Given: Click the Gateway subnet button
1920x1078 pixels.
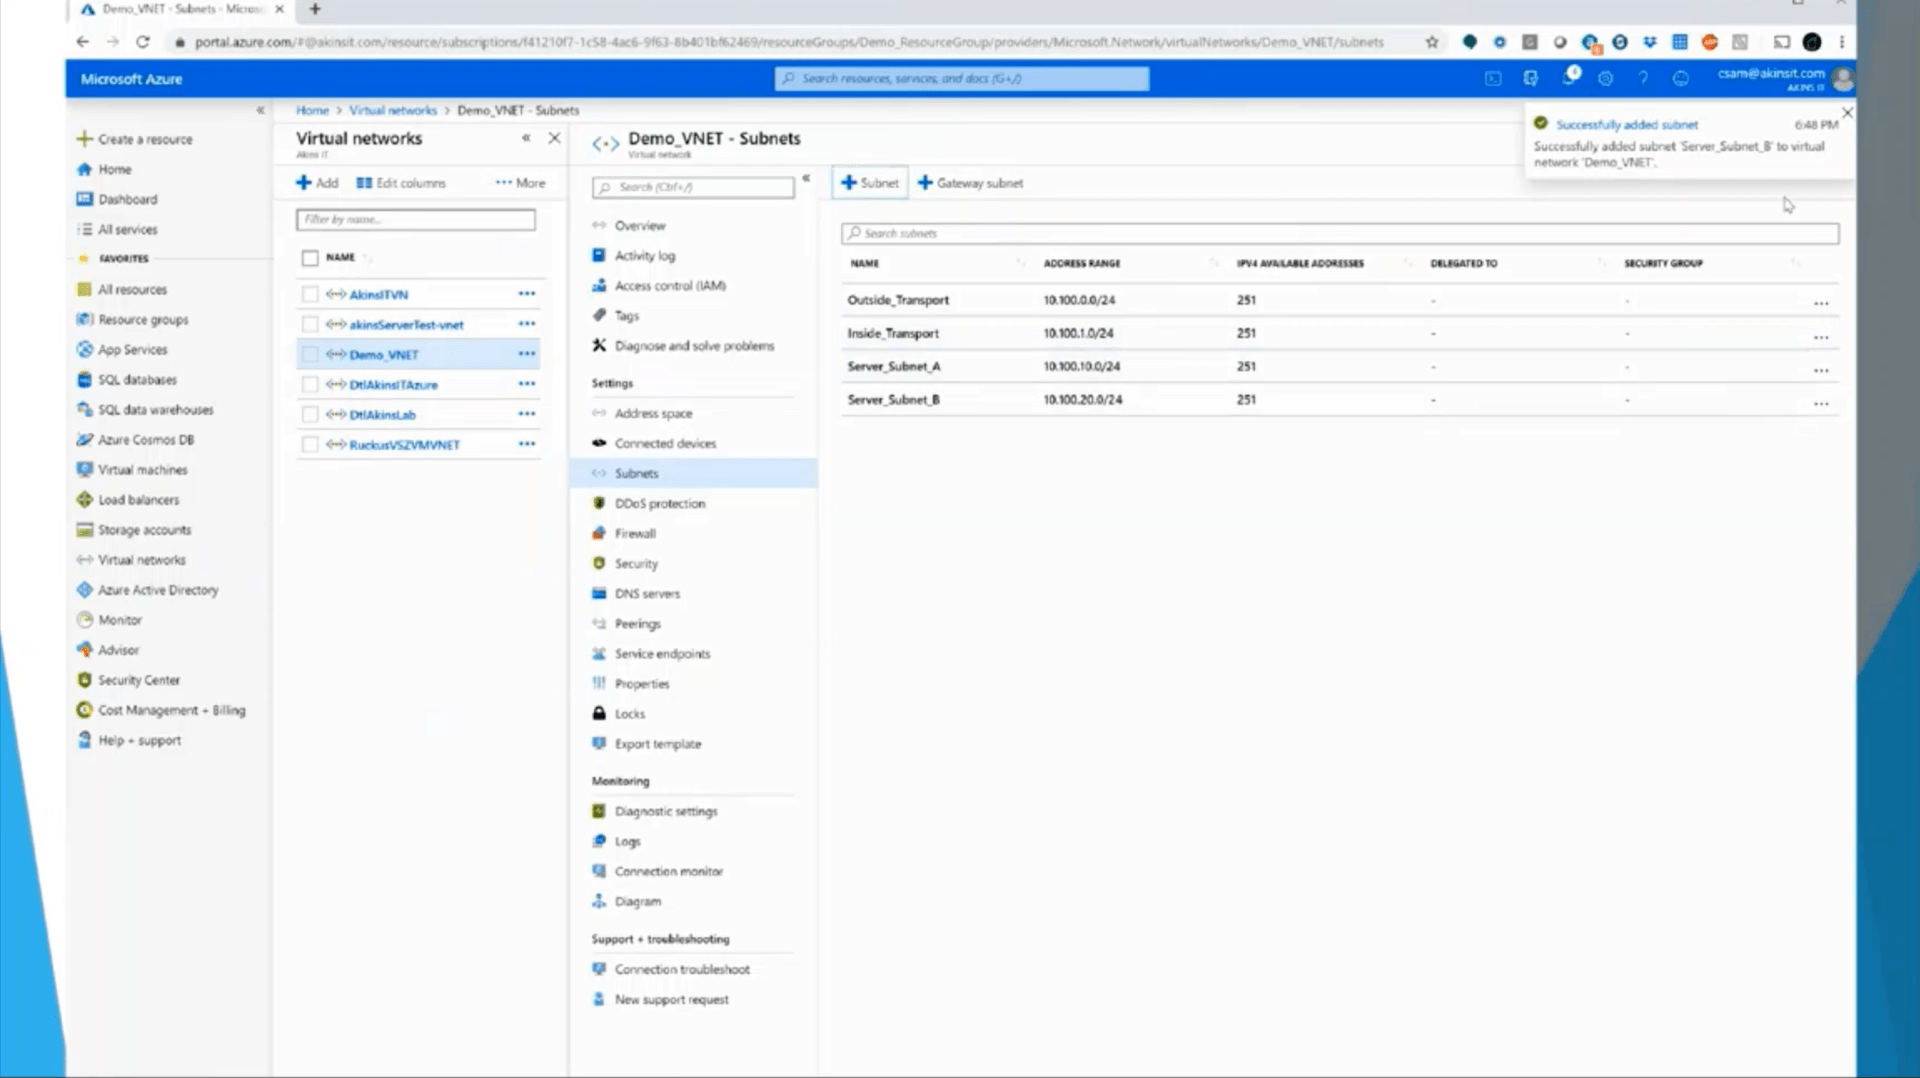Looking at the screenshot, I should [969, 183].
